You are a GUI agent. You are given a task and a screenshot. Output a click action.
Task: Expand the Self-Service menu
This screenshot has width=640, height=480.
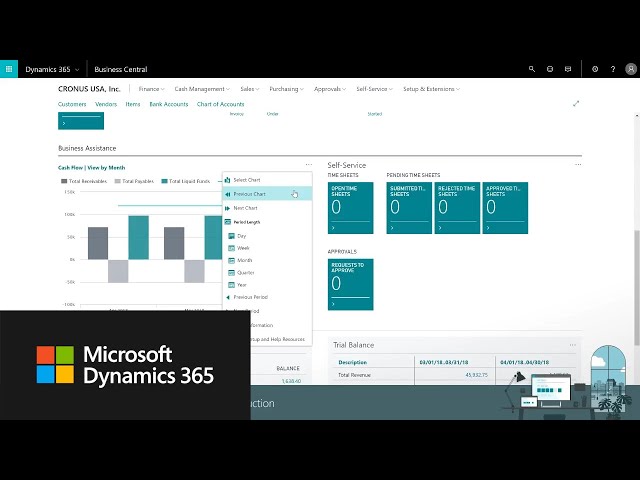[374, 89]
